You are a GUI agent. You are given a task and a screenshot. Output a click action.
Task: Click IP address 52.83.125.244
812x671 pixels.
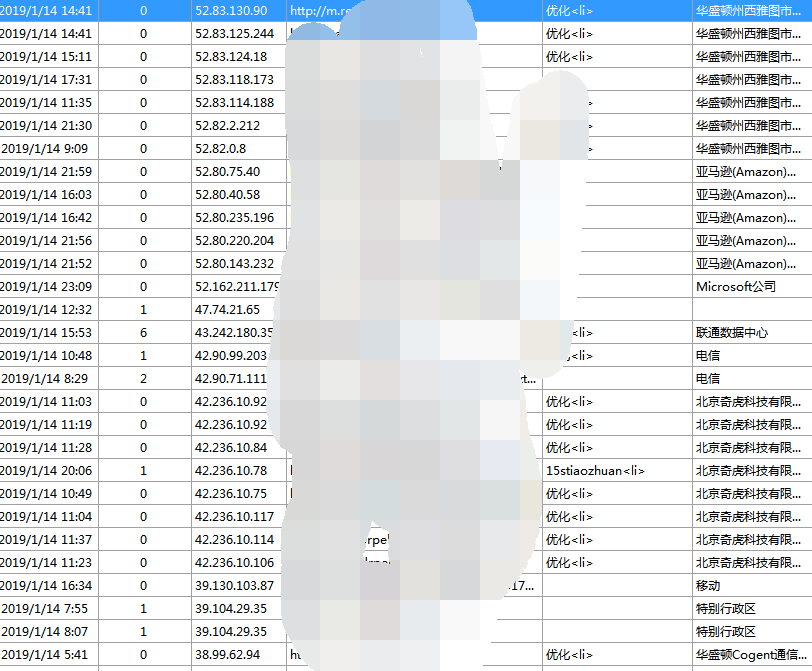pos(234,34)
